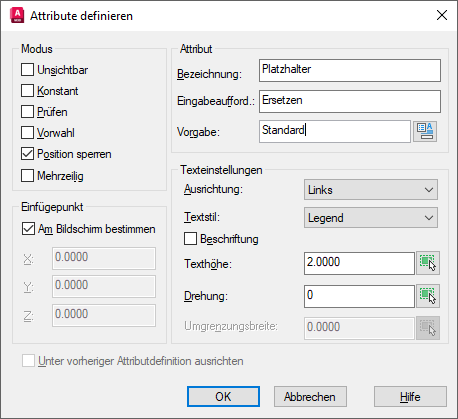Tick the Prüfen checkbox
Image resolution: width=458 pixels, height=419 pixels.
click(x=27, y=112)
